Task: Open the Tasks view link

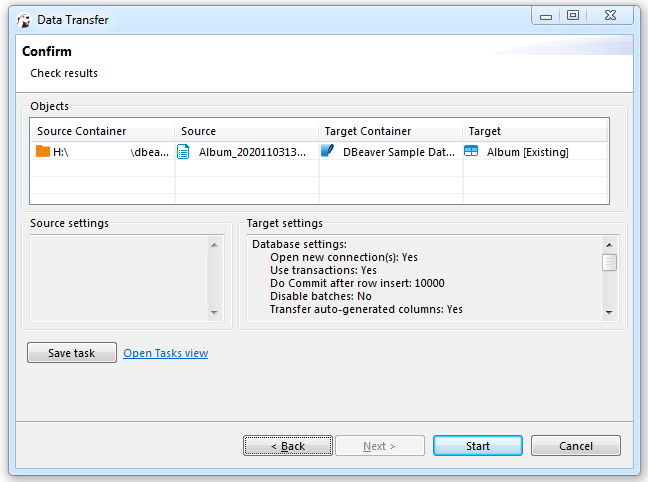Action: coord(166,353)
